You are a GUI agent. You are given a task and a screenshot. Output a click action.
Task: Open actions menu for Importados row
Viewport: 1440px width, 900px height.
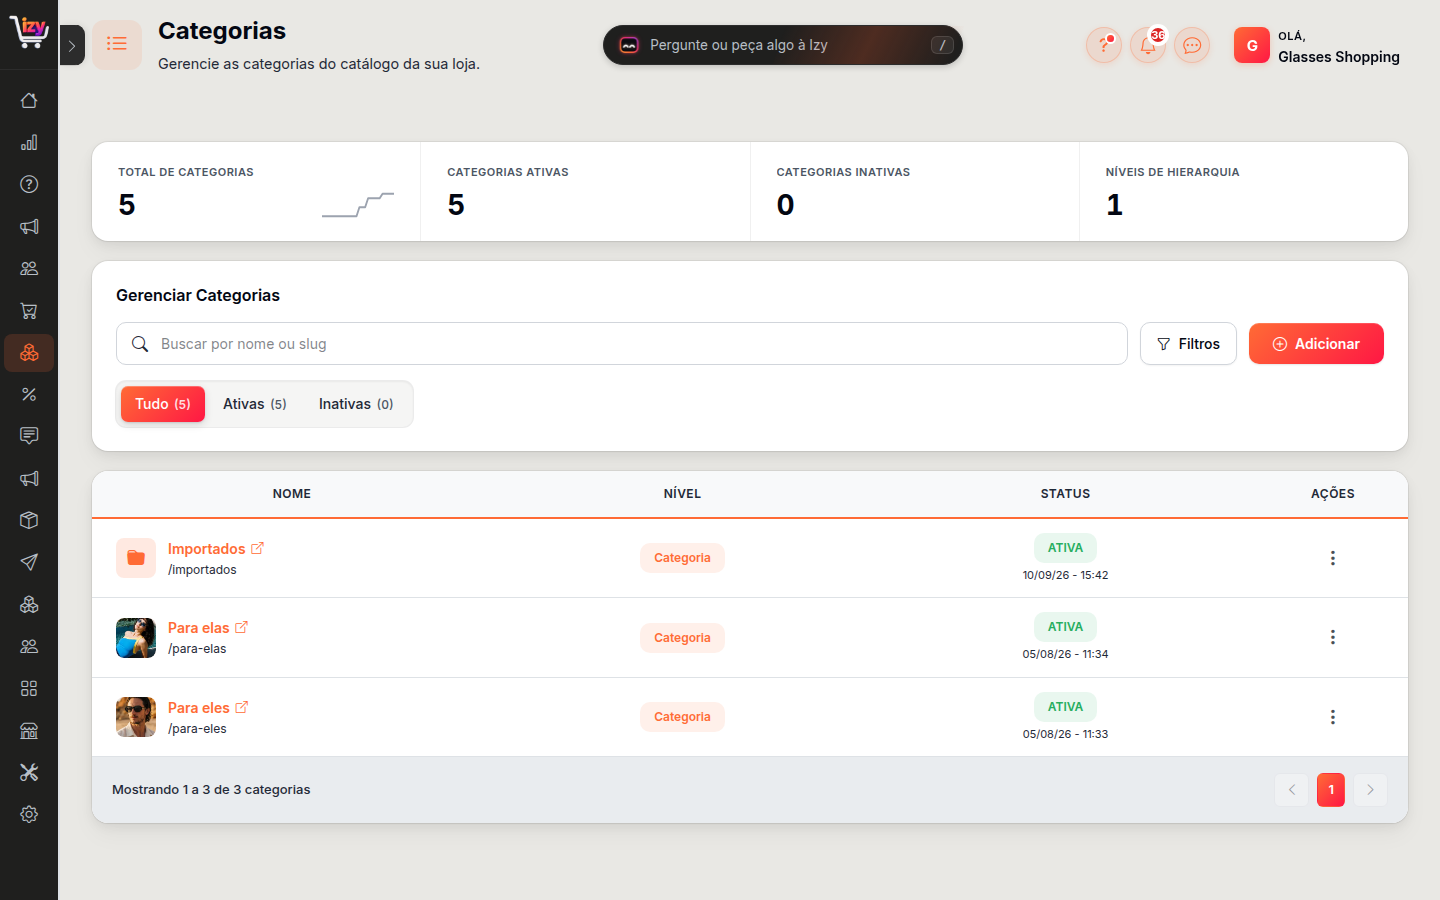(x=1333, y=558)
